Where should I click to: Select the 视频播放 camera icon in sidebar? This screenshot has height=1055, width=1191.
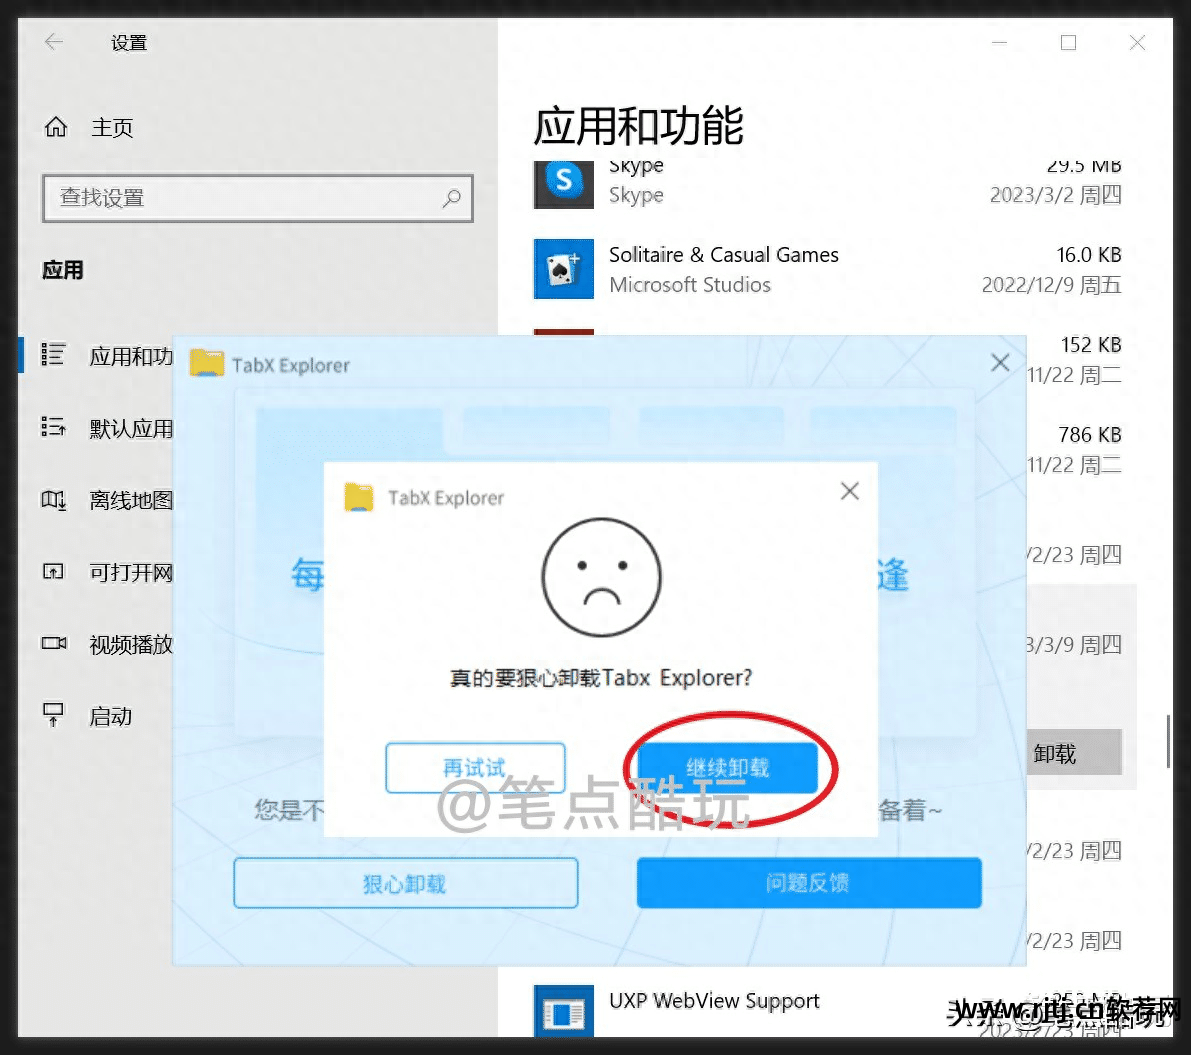pos(53,643)
